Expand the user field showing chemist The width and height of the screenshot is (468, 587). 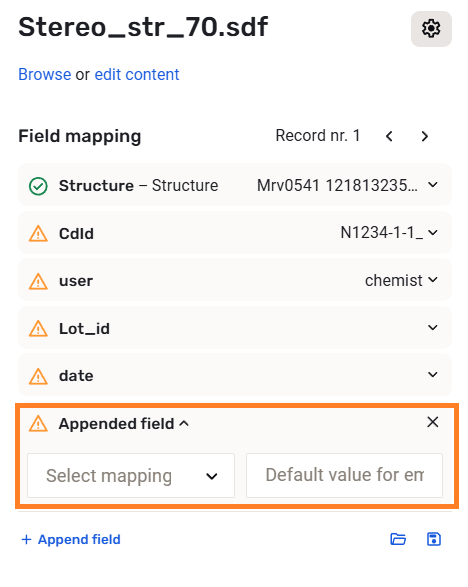click(x=235, y=280)
